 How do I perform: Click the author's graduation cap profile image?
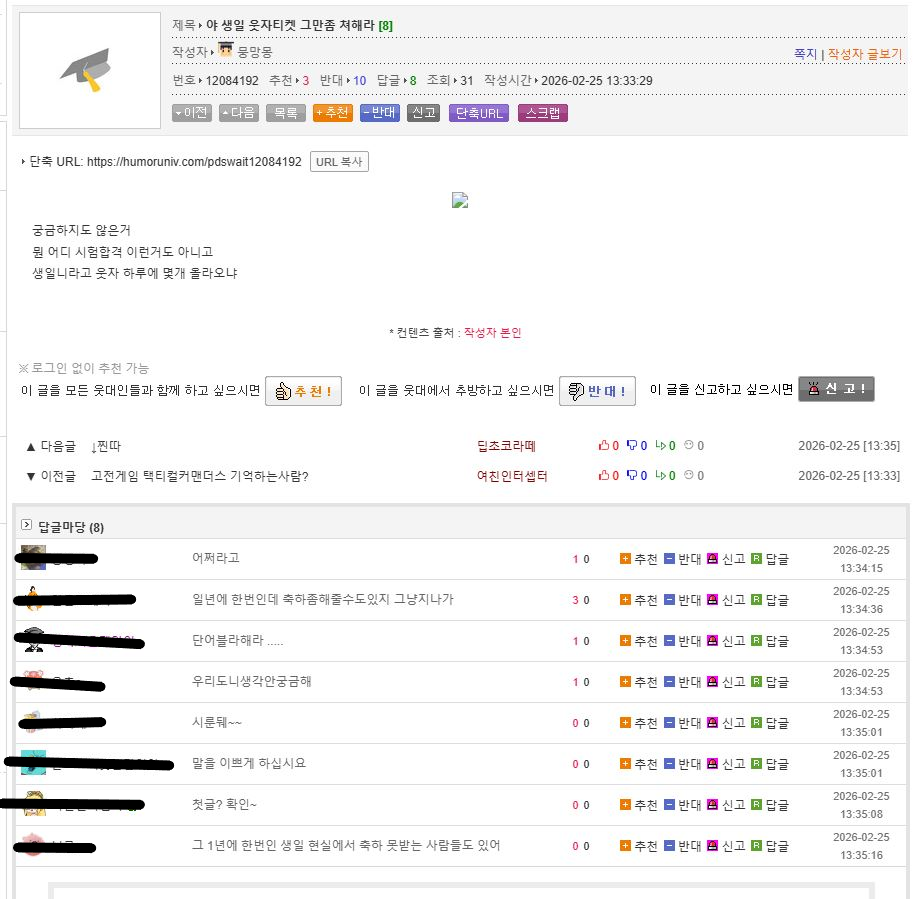point(90,71)
